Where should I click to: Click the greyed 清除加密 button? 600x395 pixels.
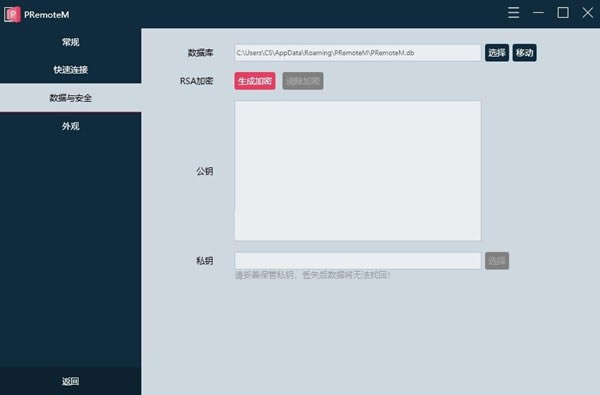(x=303, y=81)
